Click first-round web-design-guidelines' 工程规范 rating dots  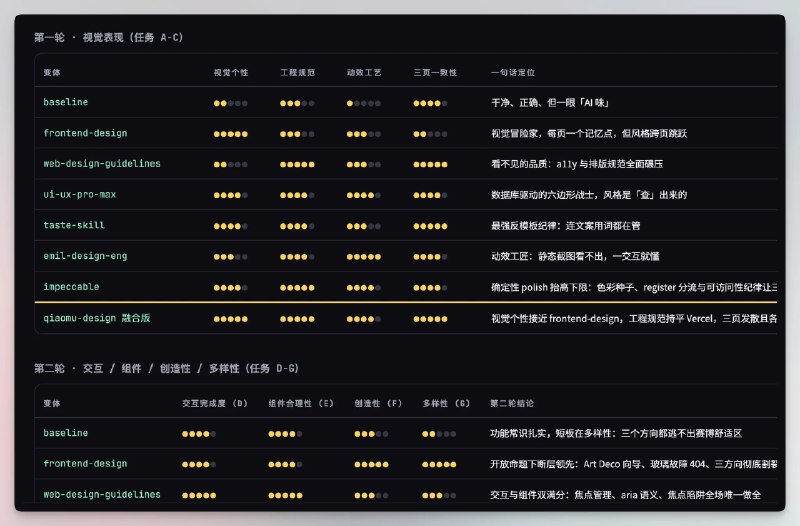click(297, 165)
